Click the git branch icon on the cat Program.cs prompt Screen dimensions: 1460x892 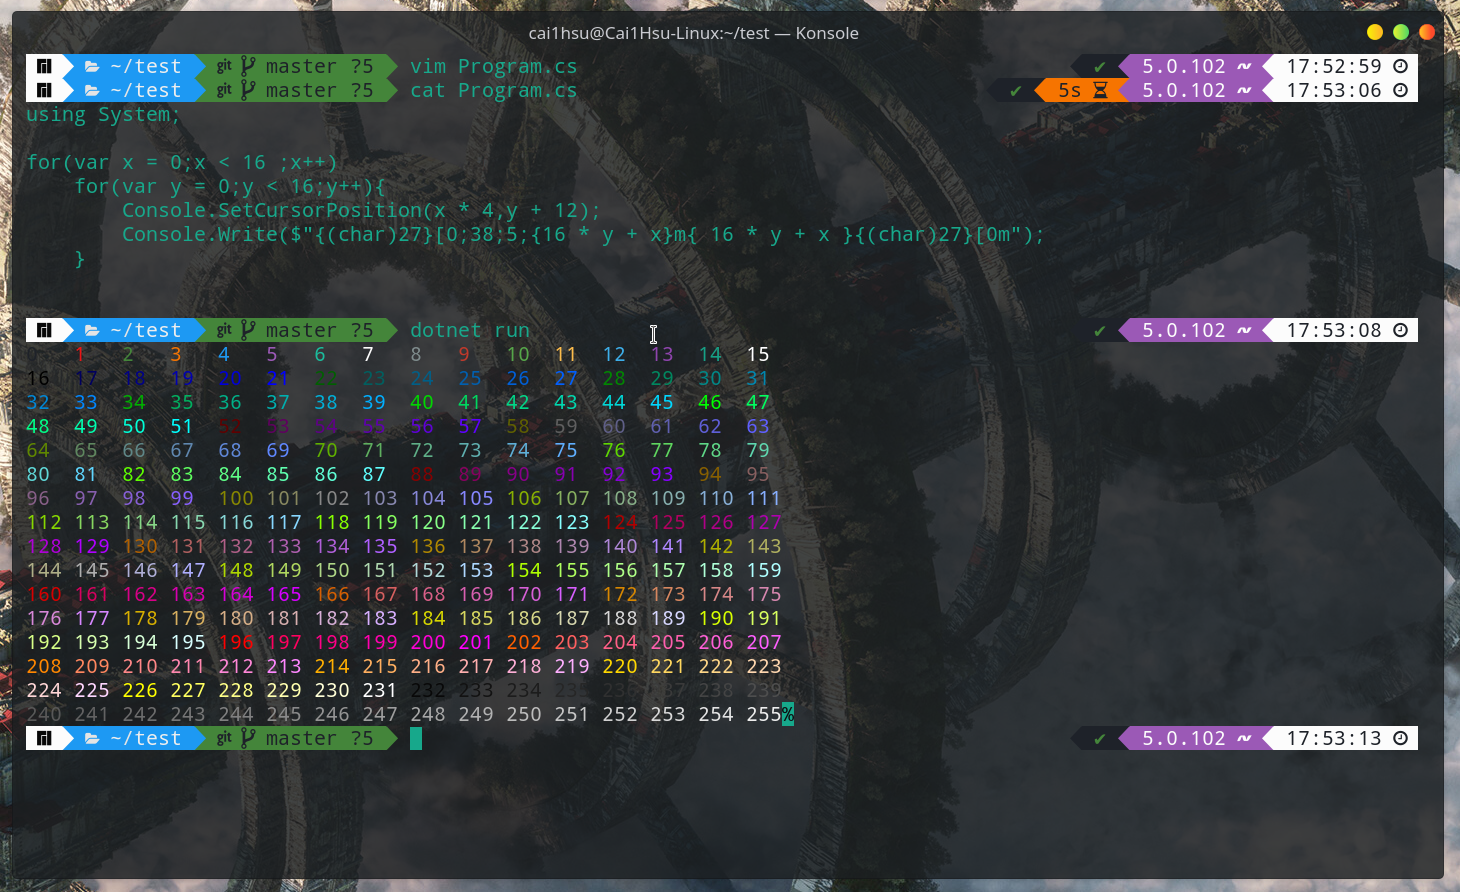(247, 90)
